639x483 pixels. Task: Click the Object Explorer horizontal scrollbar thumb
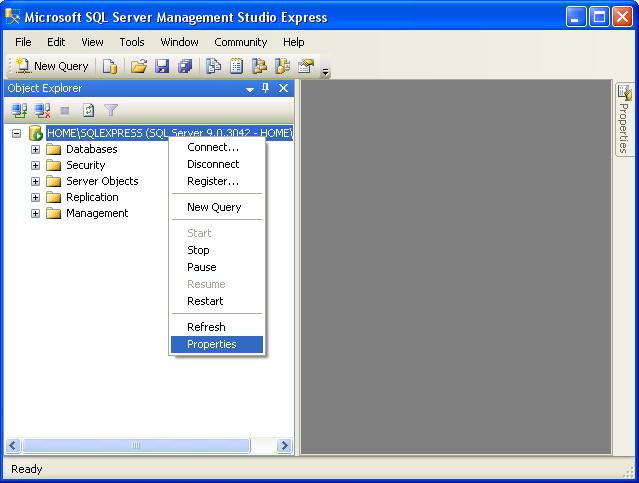coord(136,446)
